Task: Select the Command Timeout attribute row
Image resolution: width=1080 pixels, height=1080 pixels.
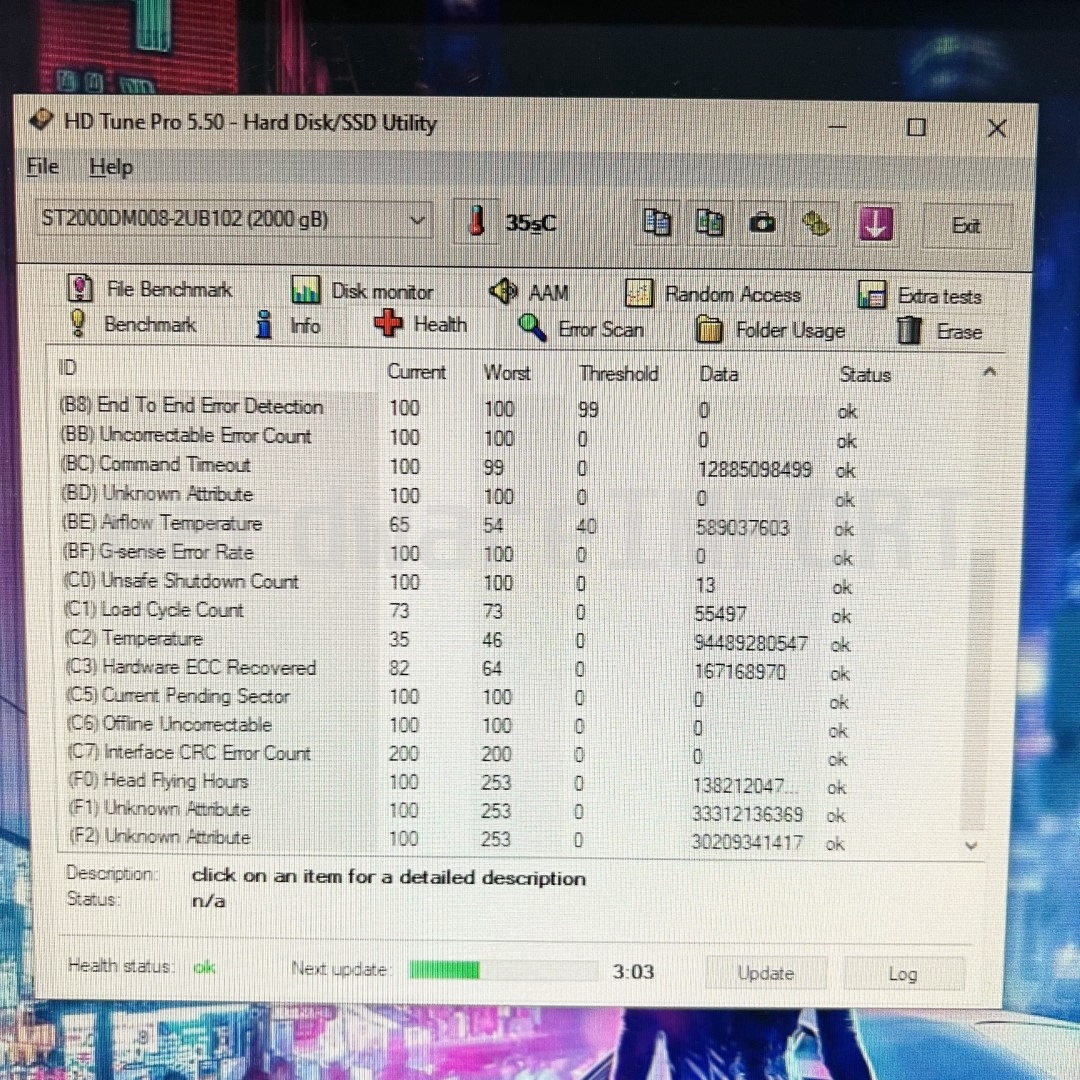Action: point(458,467)
